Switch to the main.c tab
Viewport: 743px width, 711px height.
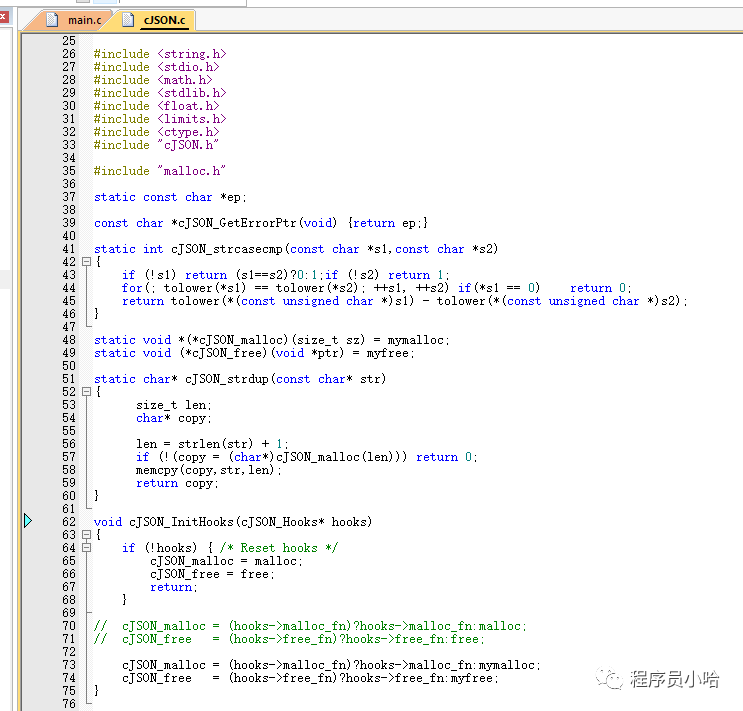(84, 20)
